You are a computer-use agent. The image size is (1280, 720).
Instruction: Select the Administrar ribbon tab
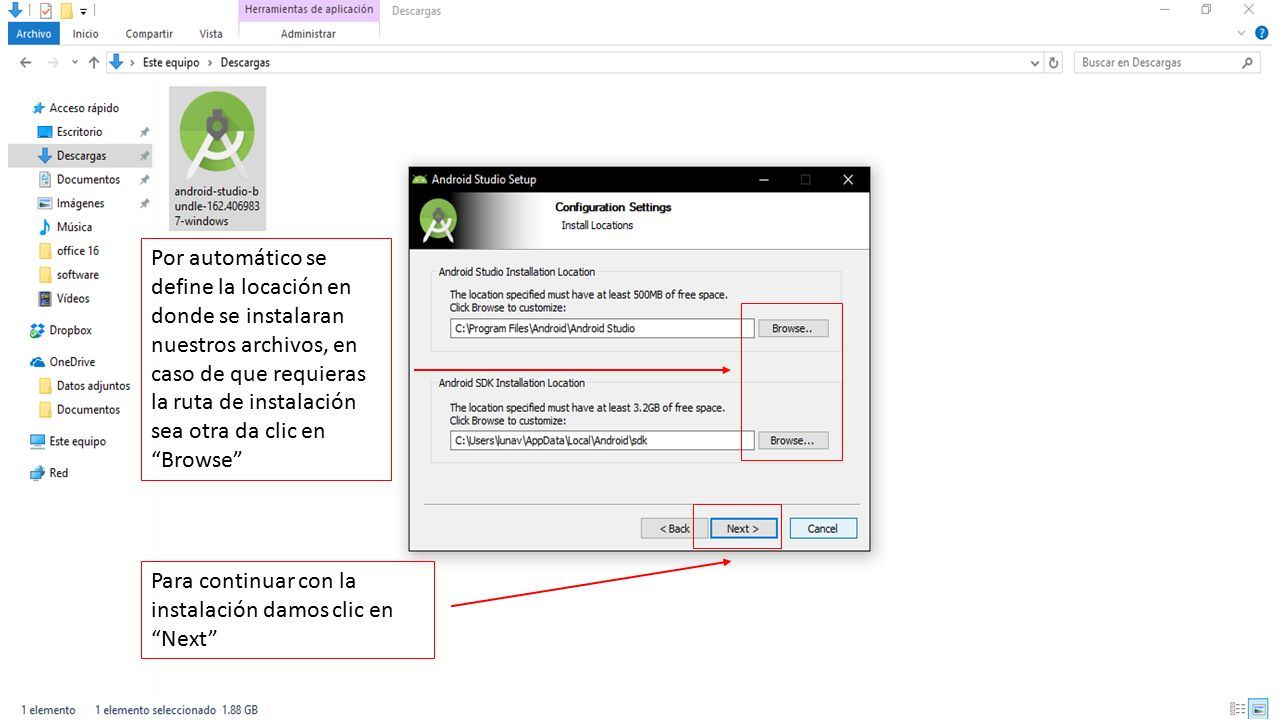click(x=308, y=34)
